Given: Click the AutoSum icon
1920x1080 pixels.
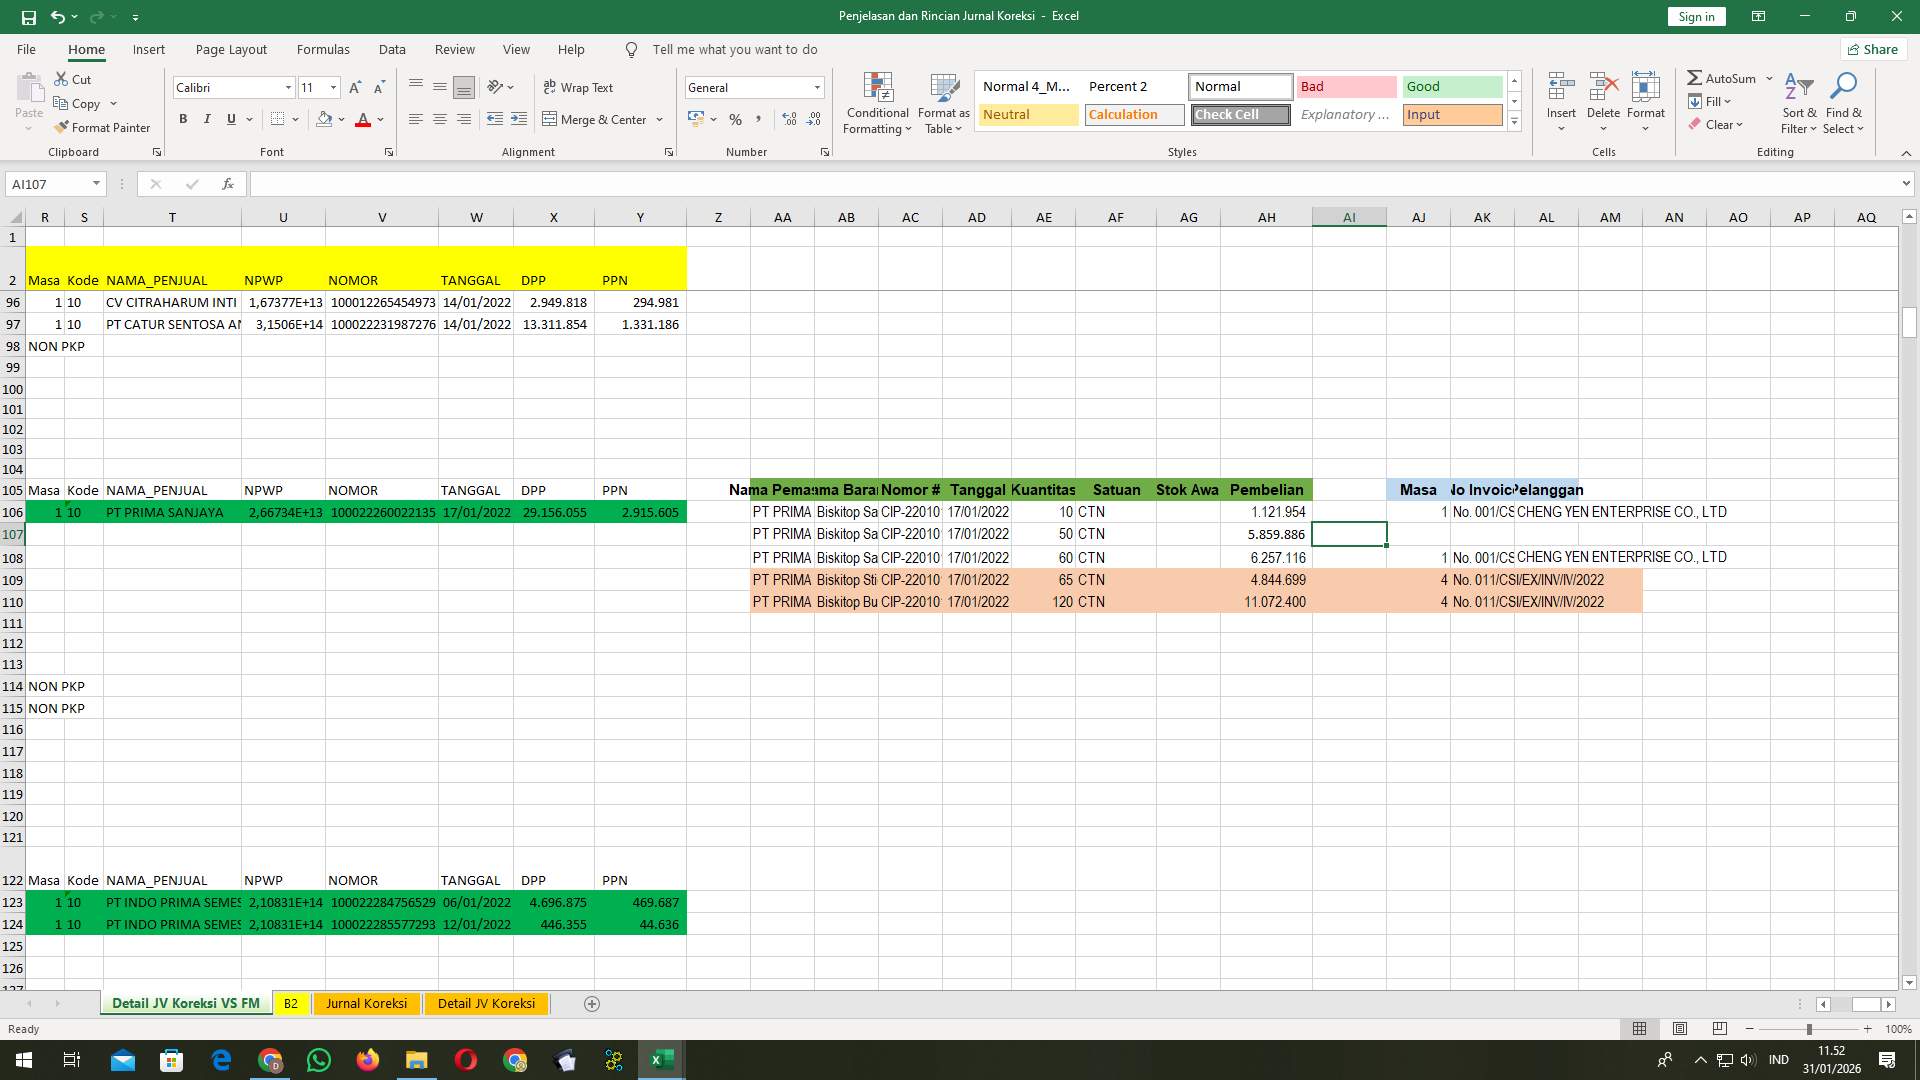Looking at the screenshot, I should click(x=1696, y=77).
